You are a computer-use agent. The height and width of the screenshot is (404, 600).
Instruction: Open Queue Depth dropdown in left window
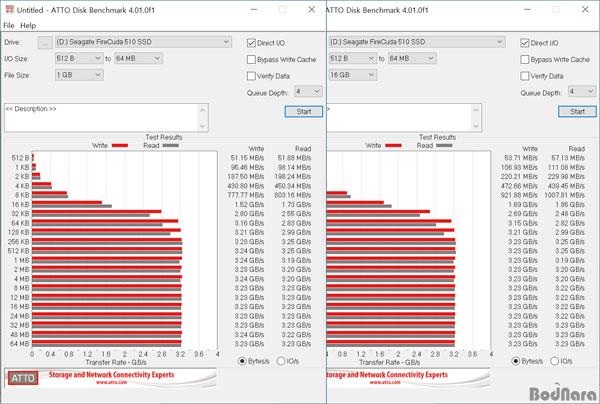pos(308,91)
